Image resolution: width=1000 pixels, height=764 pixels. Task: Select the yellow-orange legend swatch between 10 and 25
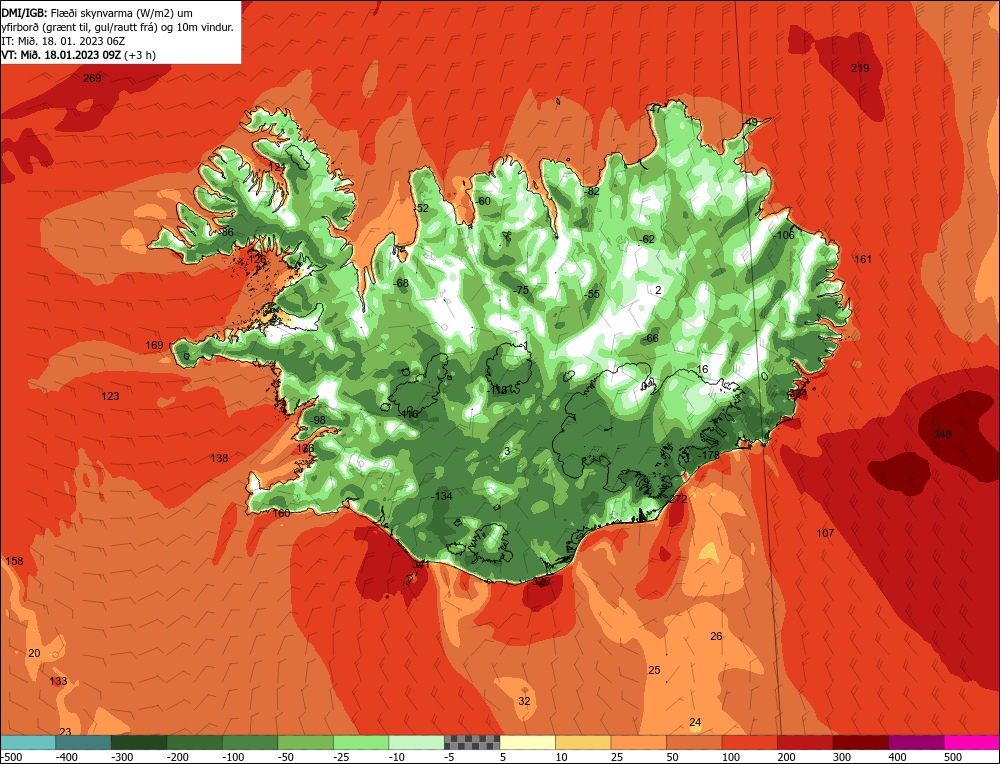pos(583,742)
